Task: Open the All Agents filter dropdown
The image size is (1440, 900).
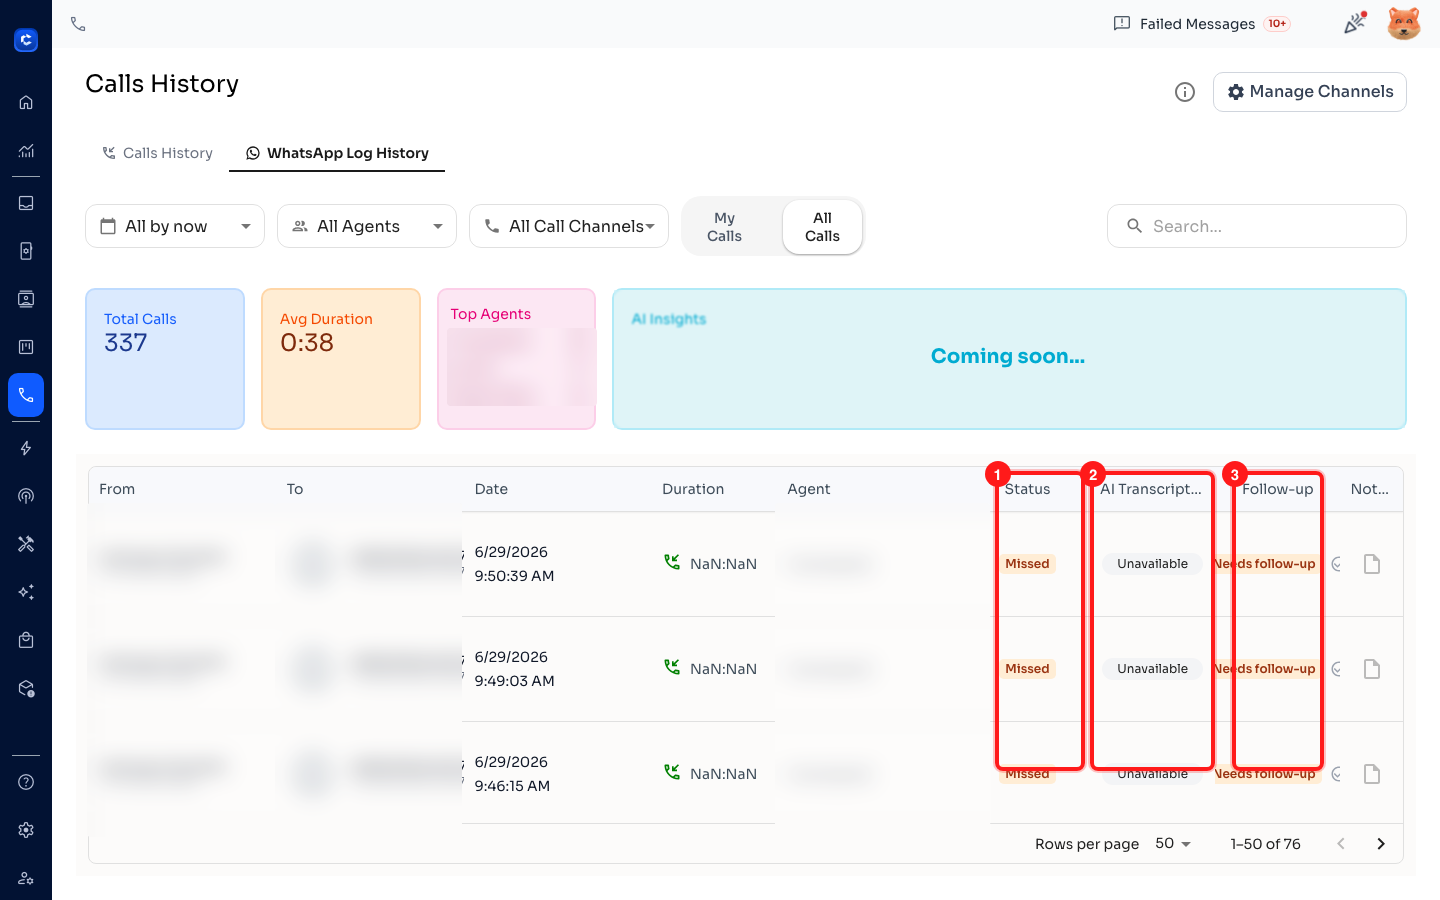Action: pos(367,226)
